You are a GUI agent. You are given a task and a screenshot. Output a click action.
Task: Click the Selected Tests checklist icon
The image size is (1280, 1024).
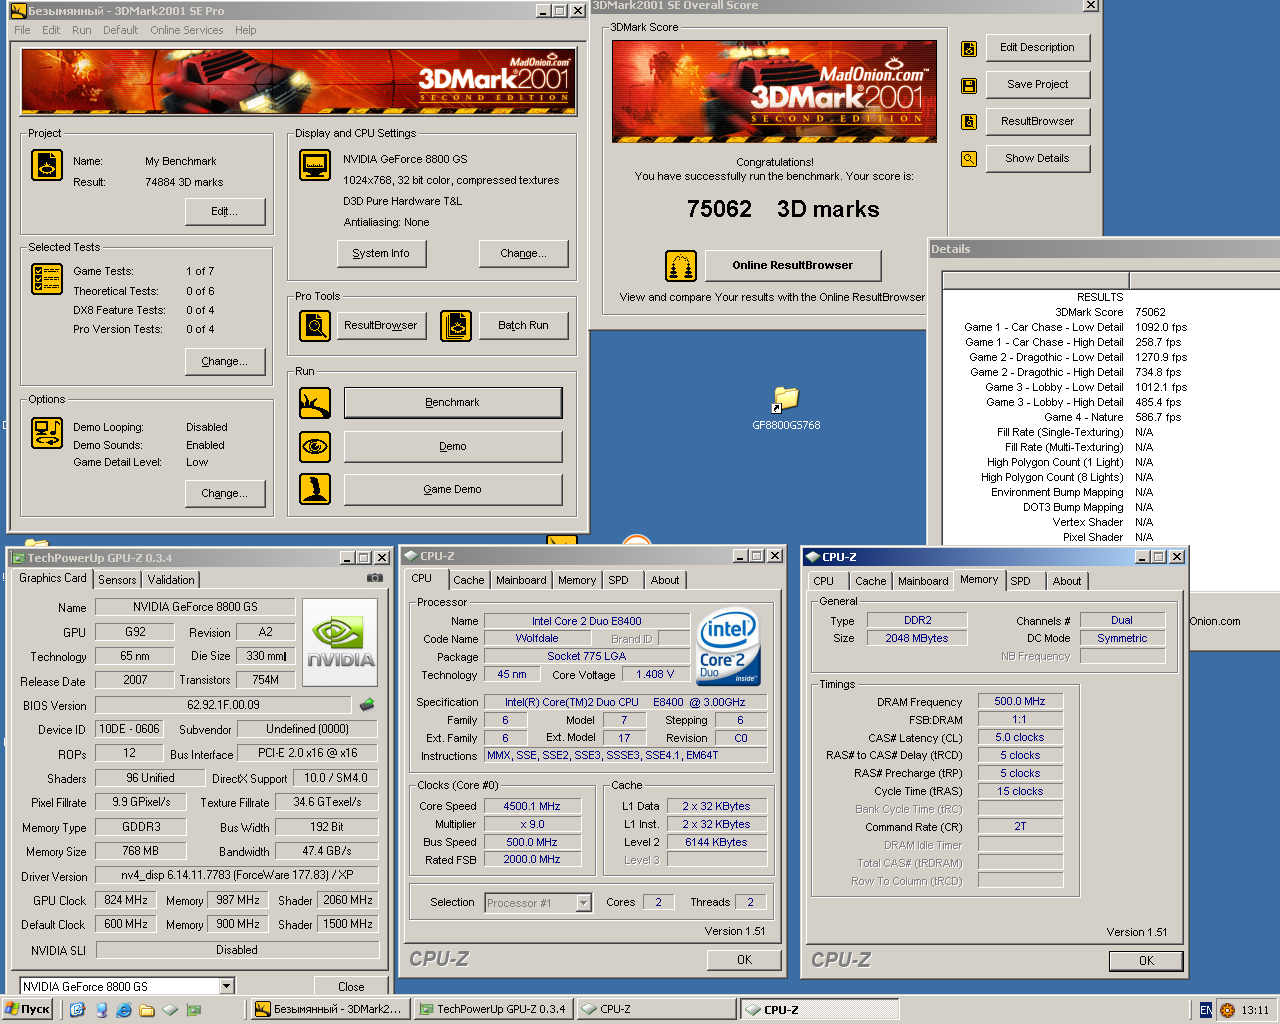(x=47, y=279)
